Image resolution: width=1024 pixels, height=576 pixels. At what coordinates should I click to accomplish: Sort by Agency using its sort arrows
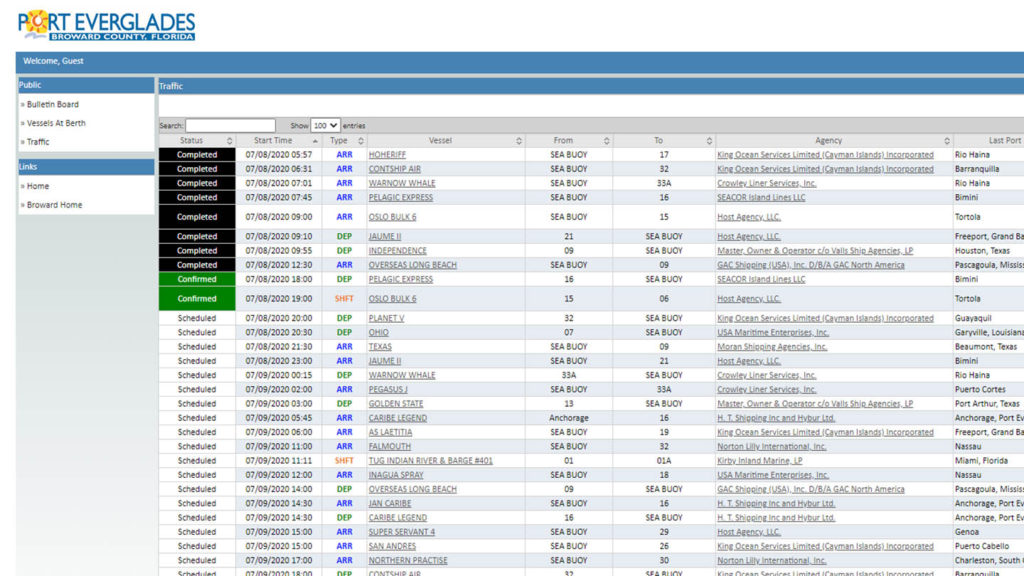946,141
